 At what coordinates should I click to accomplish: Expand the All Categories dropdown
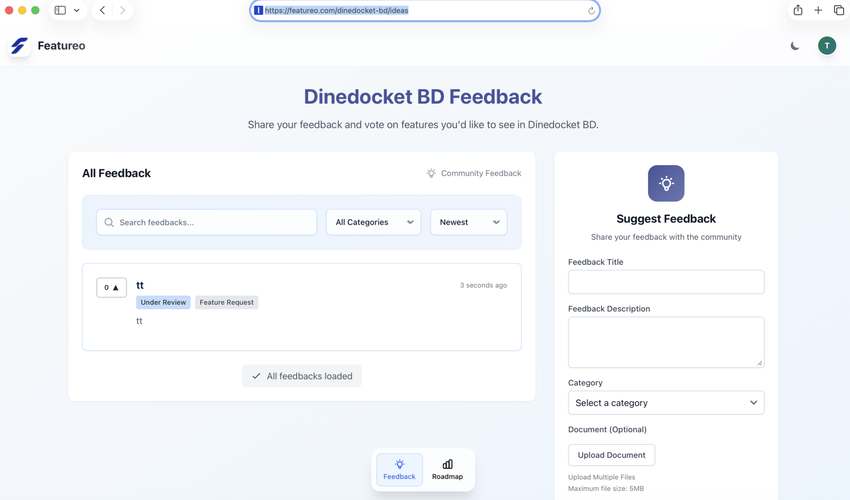[x=373, y=222]
